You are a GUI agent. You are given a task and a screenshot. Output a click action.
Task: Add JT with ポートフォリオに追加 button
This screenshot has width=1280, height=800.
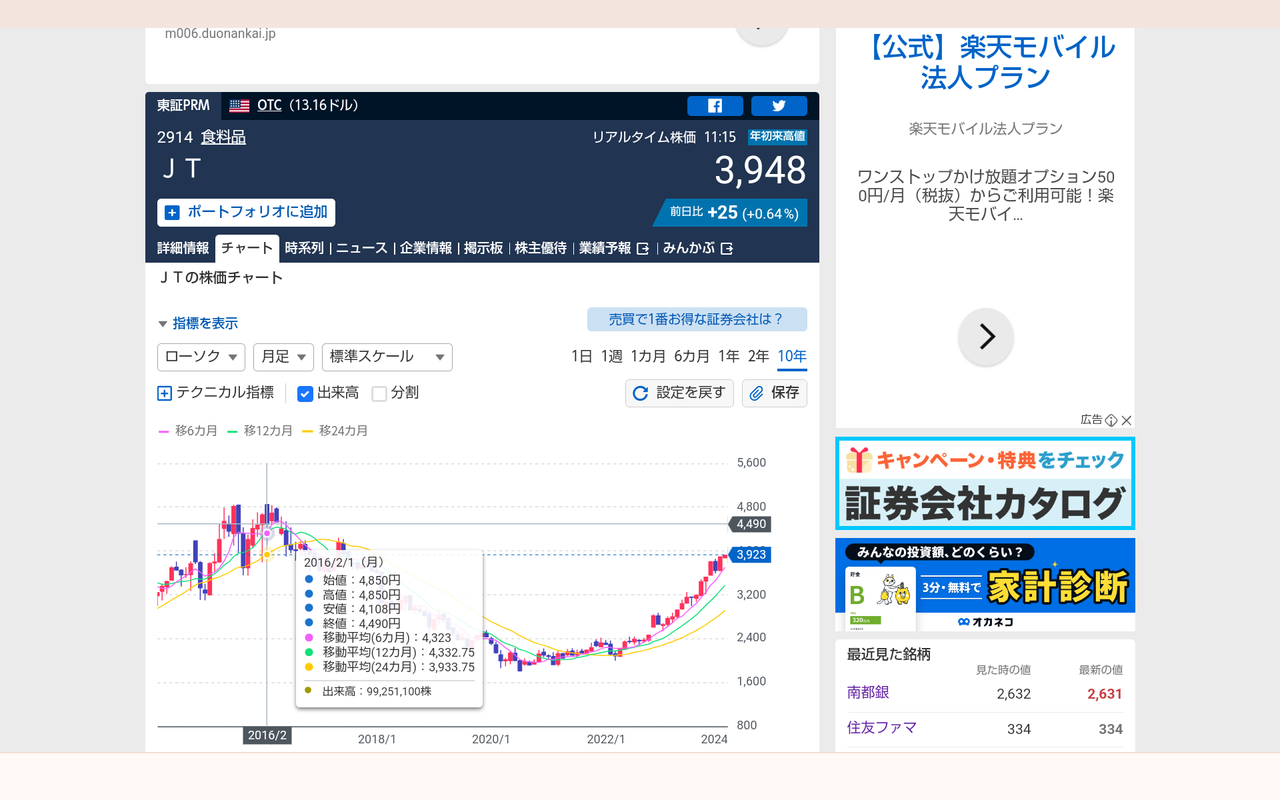coord(246,212)
